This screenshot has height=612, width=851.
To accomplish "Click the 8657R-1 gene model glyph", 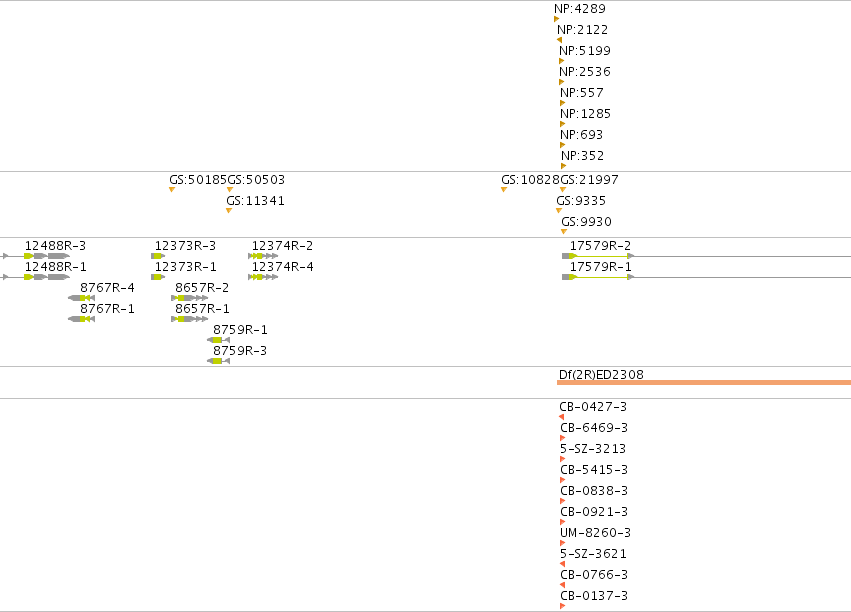I will click(189, 319).
